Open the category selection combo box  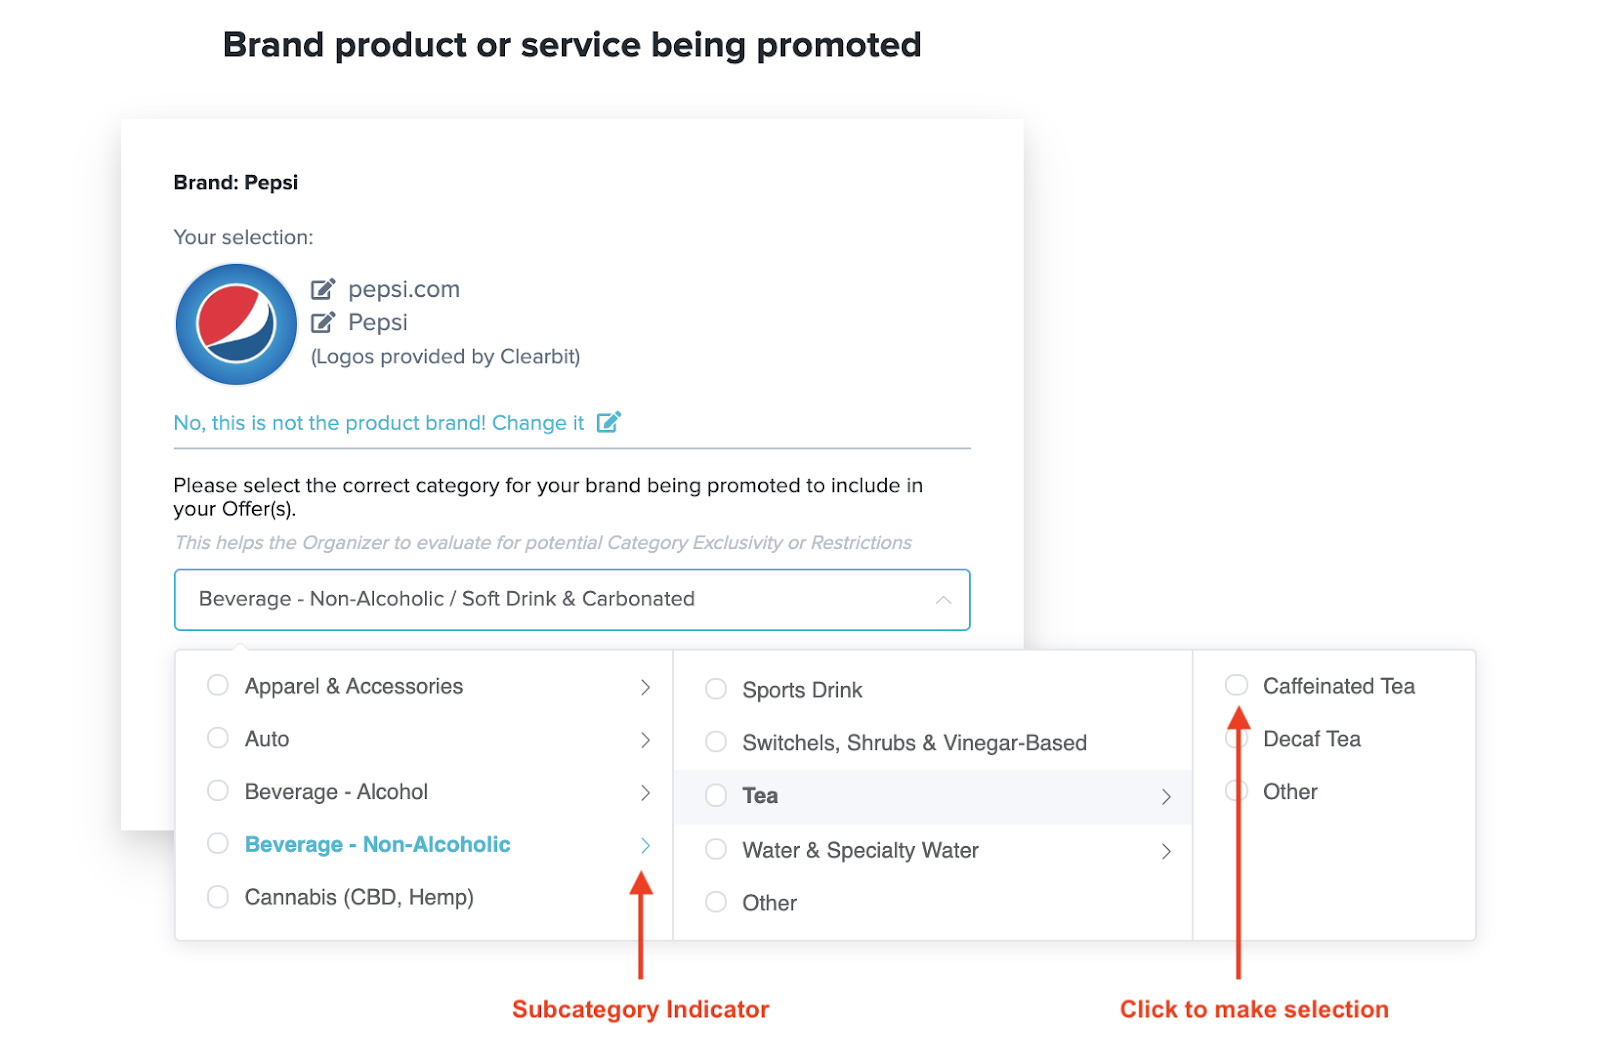point(572,600)
